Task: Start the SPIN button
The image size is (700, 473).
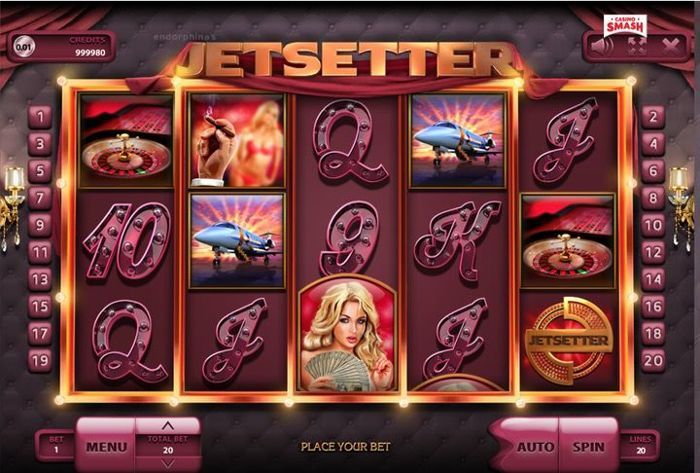Action: (x=588, y=446)
